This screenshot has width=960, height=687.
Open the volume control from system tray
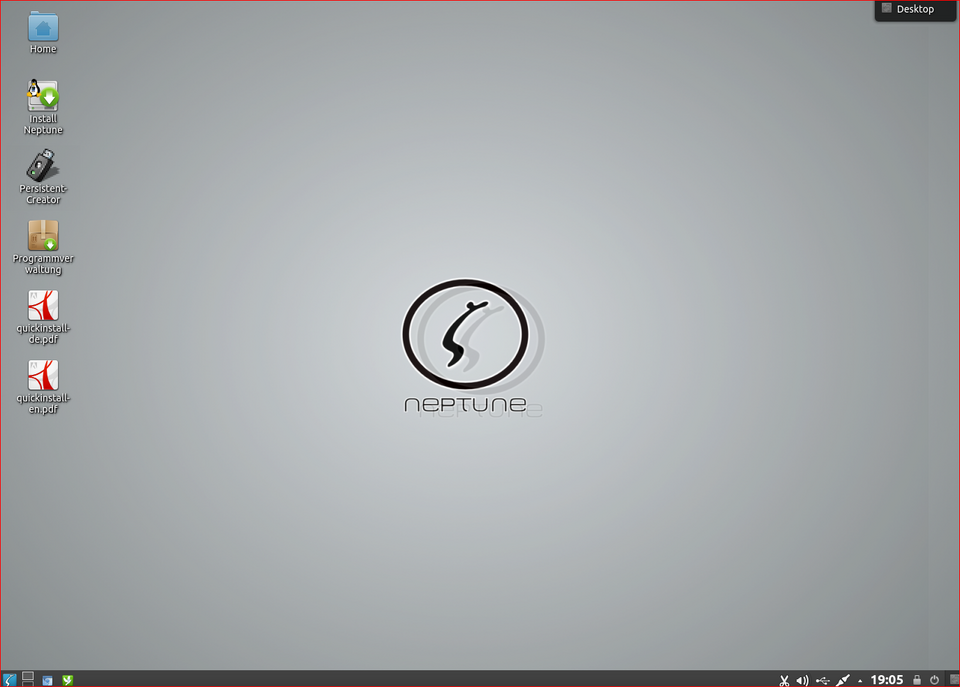pos(803,679)
